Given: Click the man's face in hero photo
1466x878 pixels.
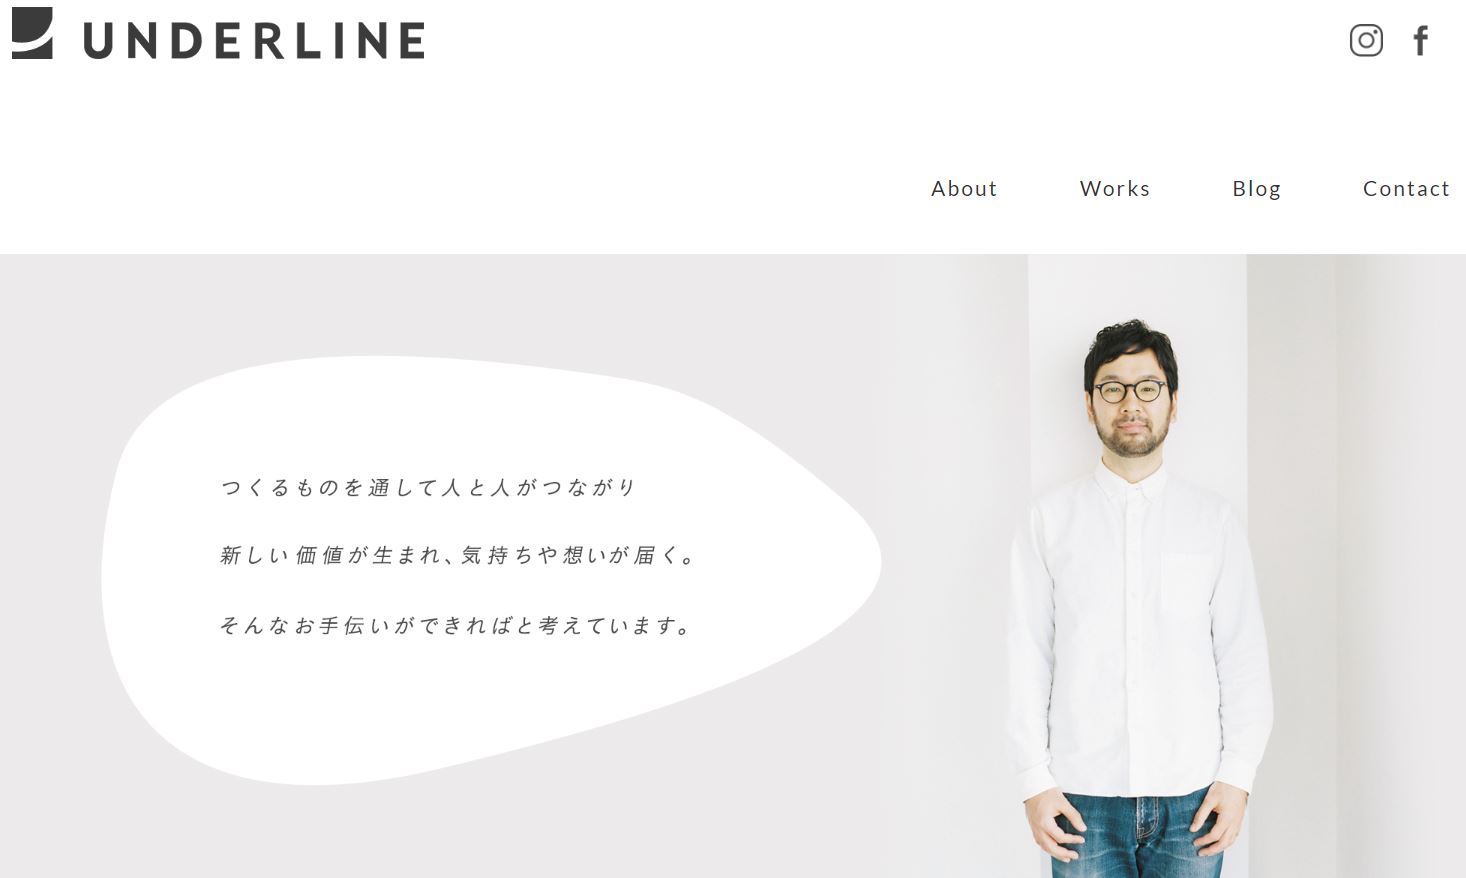Looking at the screenshot, I should pyautogui.click(x=1130, y=405).
